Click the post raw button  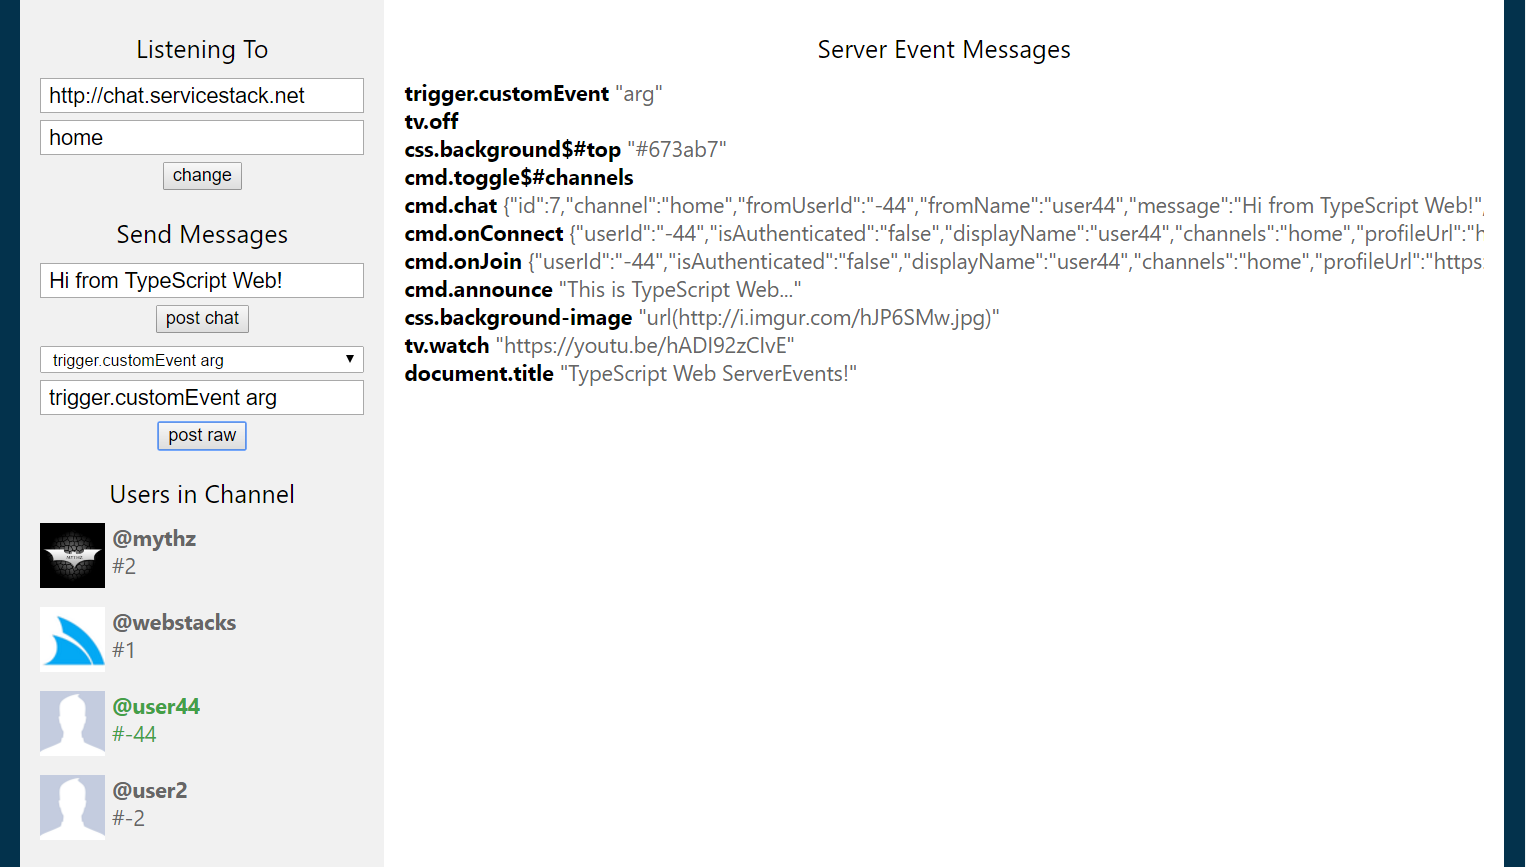tap(202, 436)
